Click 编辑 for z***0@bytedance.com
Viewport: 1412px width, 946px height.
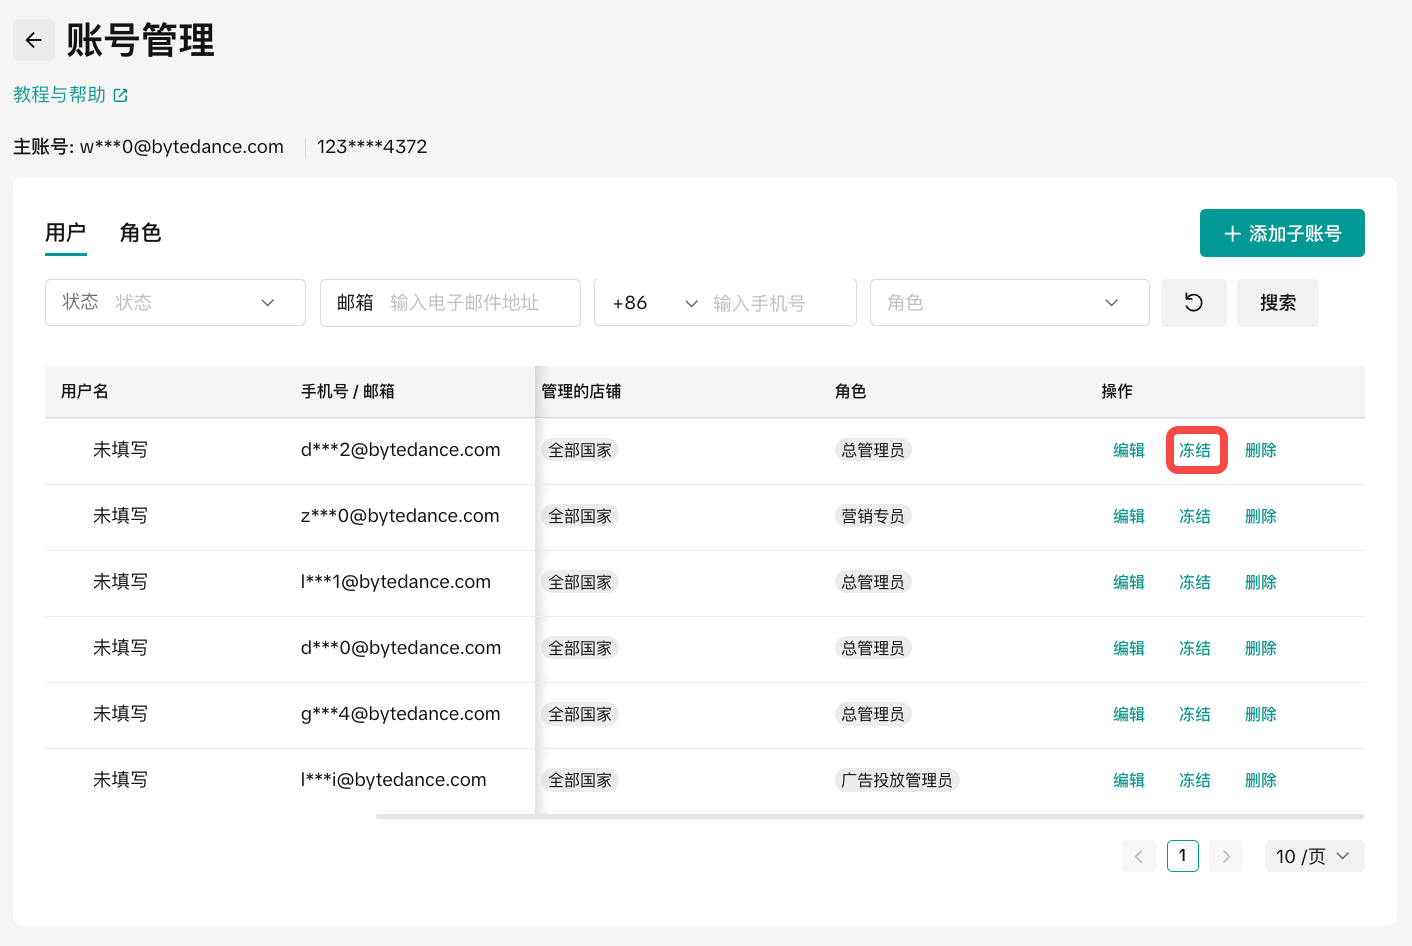tap(1129, 516)
